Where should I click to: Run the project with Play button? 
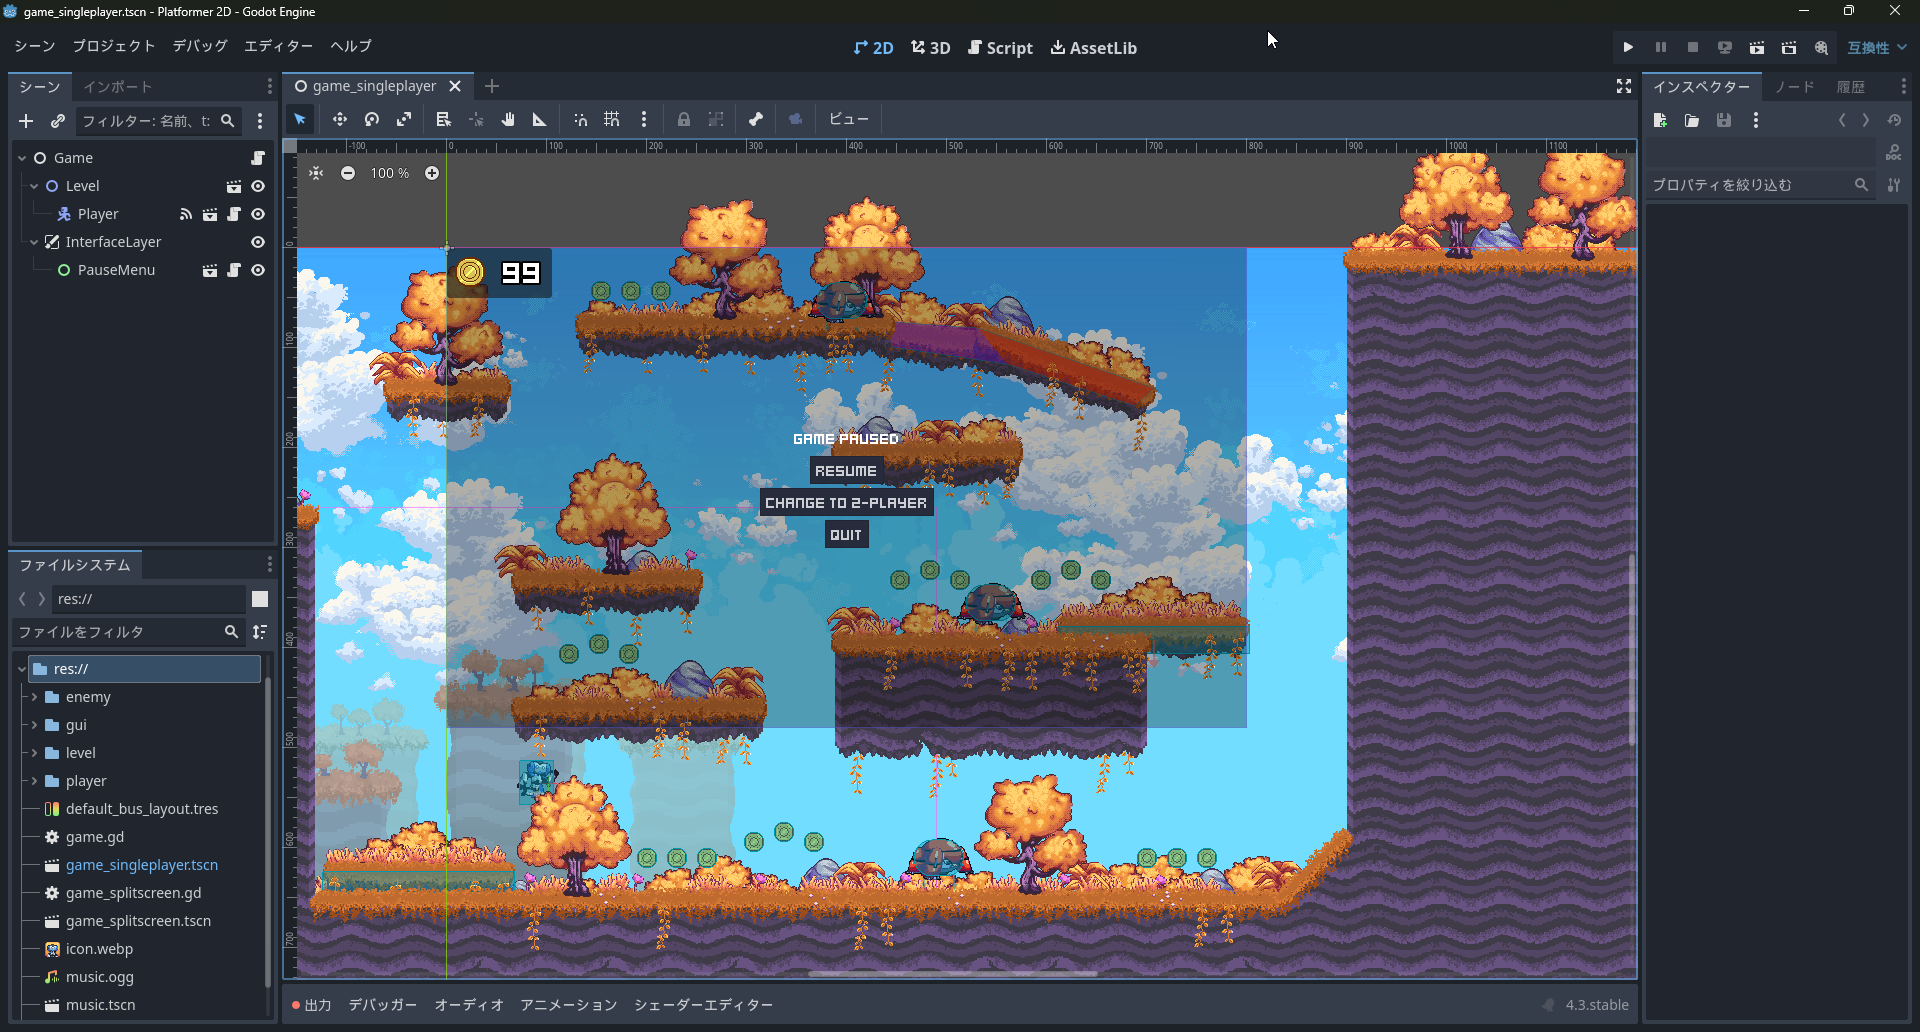1628,47
